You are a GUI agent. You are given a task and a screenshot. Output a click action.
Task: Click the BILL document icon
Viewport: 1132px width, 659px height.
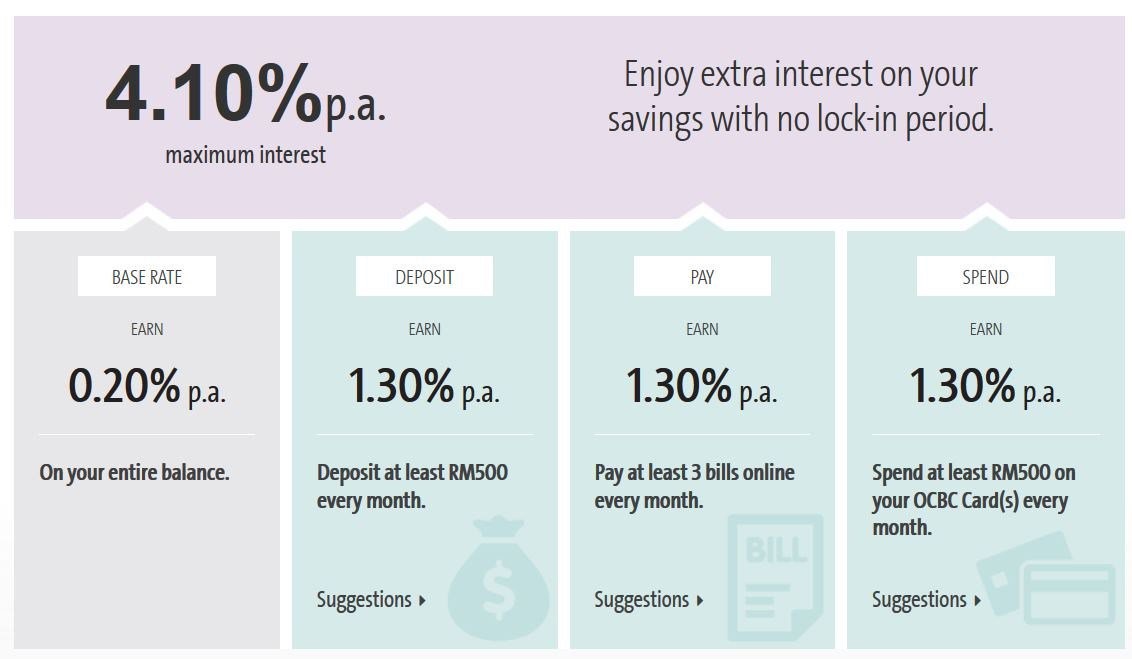coord(775,577)
